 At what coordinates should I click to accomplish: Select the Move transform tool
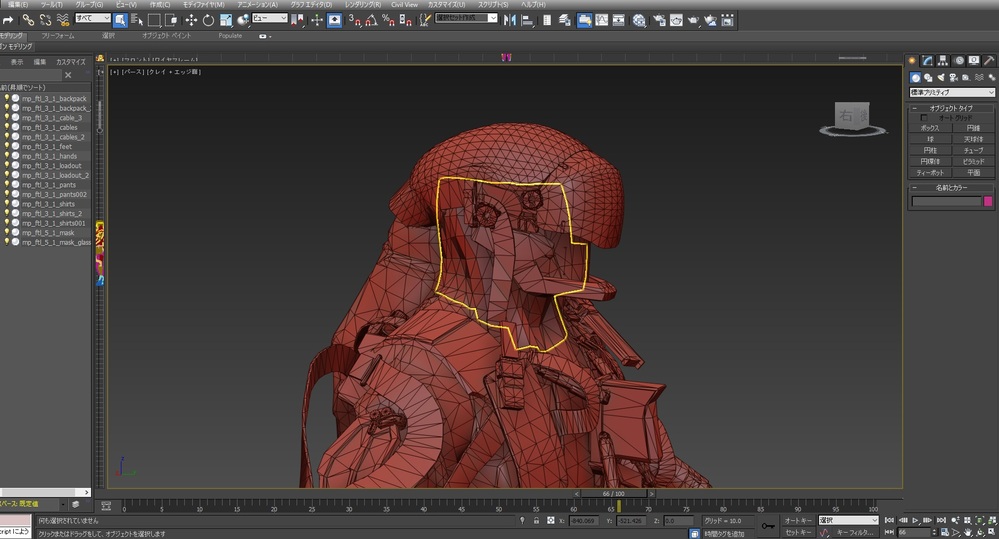click(190, 20)
